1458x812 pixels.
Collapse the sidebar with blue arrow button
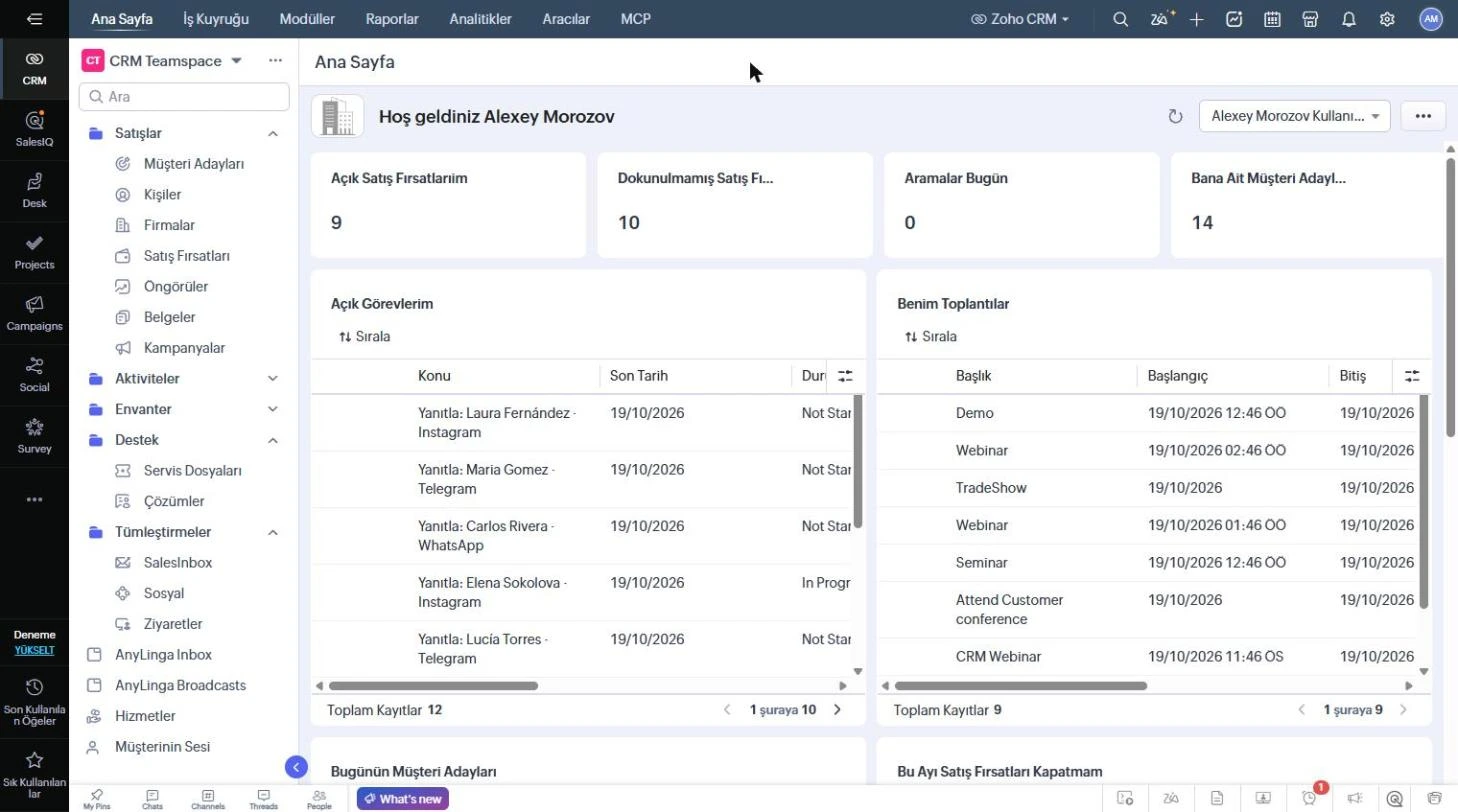coord(295,767)
